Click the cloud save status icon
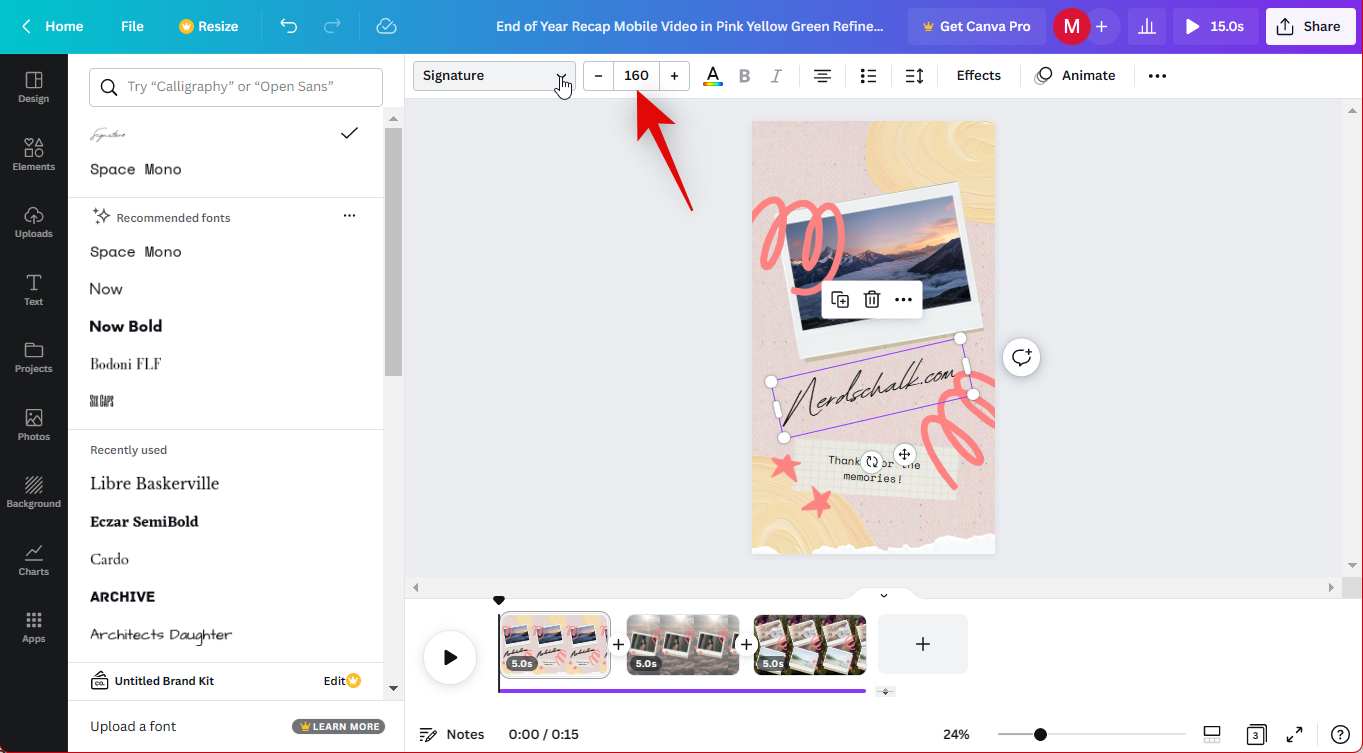This screenshot has height=753, width=1363. pos(387,26)
